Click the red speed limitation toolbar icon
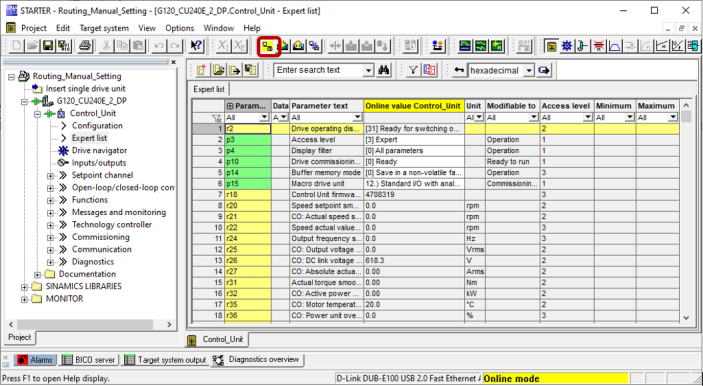 coord(599,45)
